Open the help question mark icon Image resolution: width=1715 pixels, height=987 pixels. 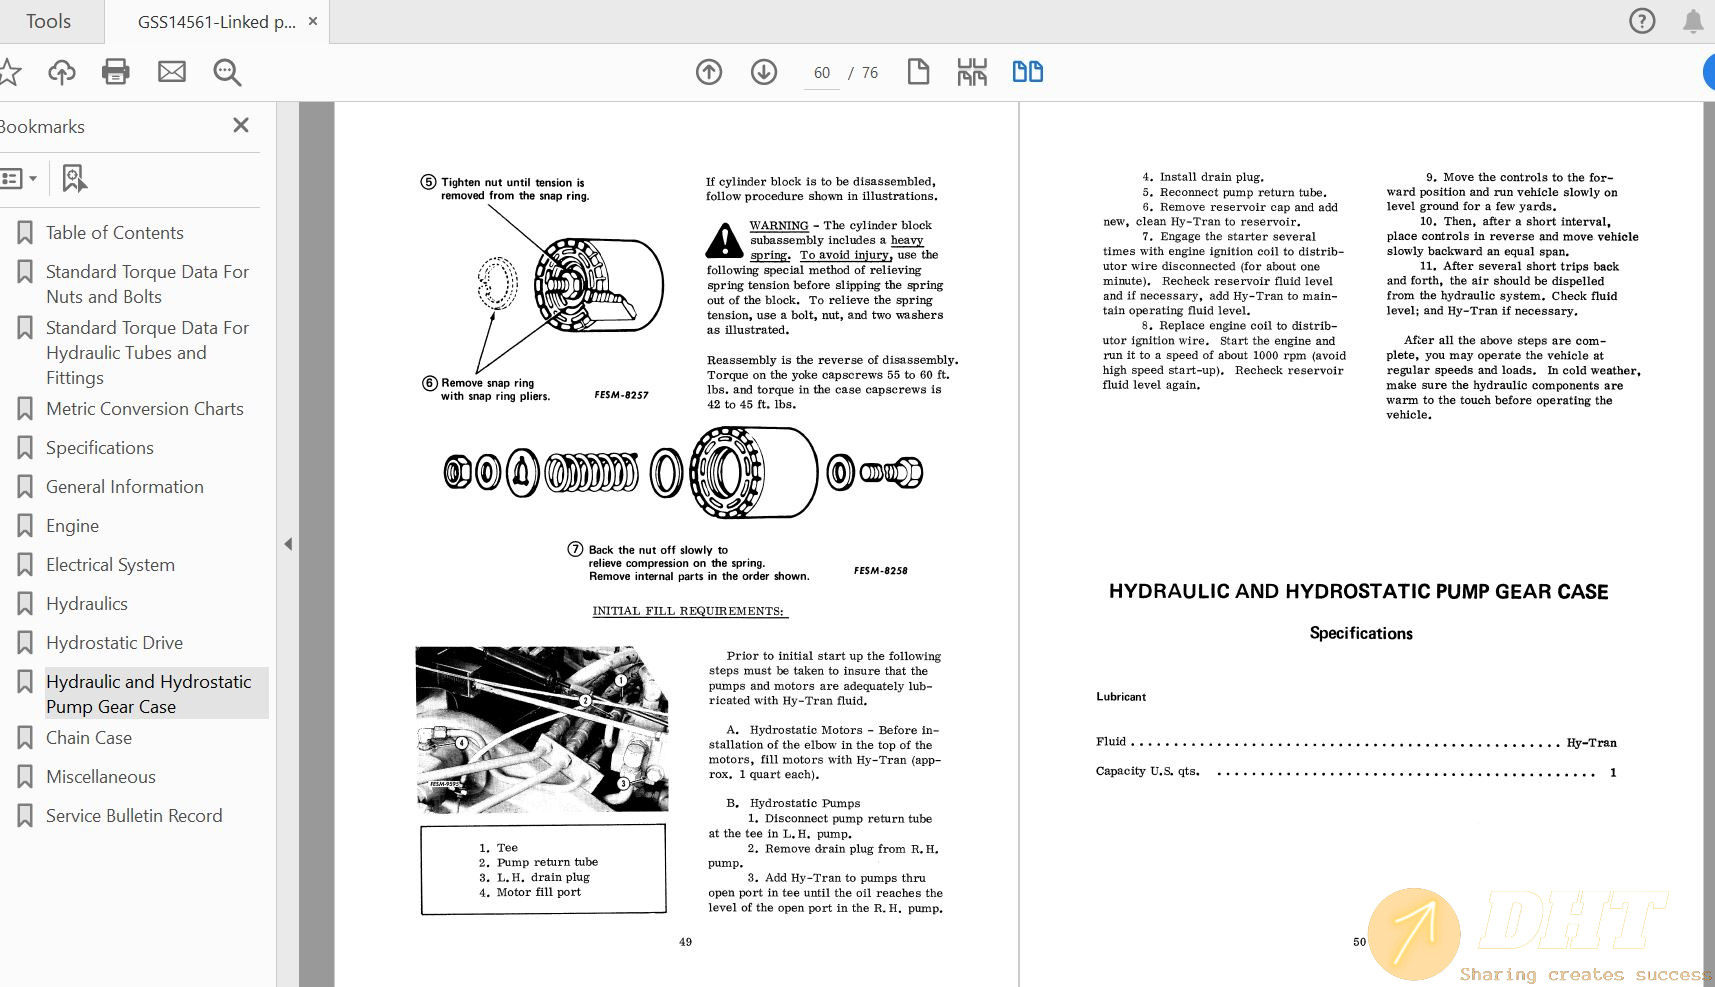click(1642, 21)
